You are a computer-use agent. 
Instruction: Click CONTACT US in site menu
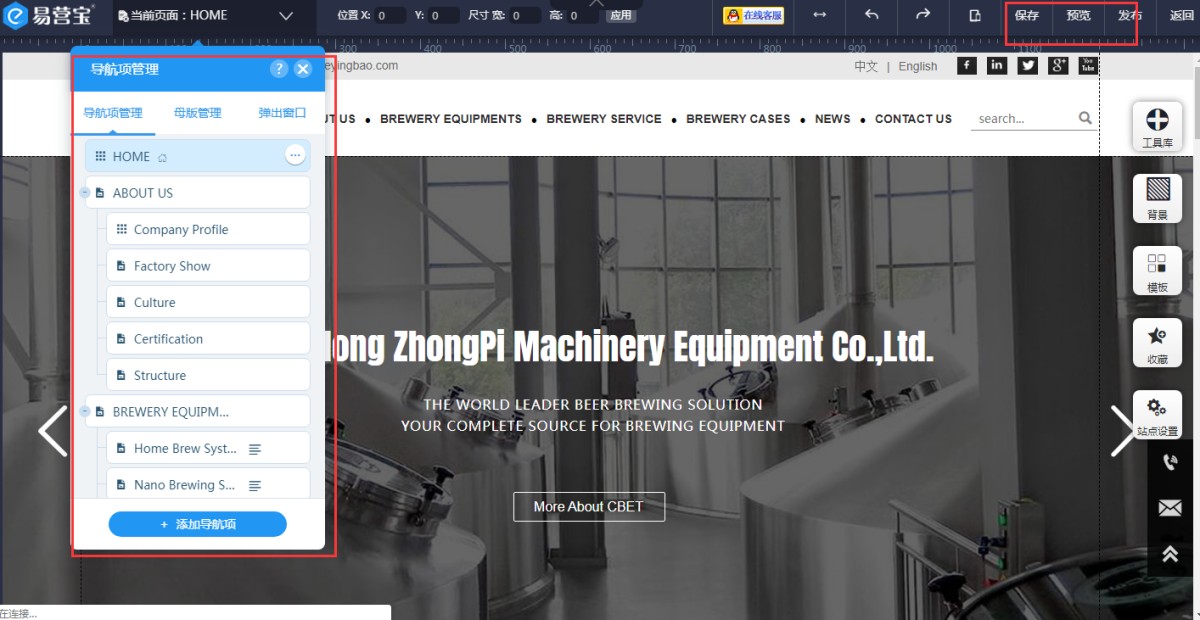[x=913, y=118]
